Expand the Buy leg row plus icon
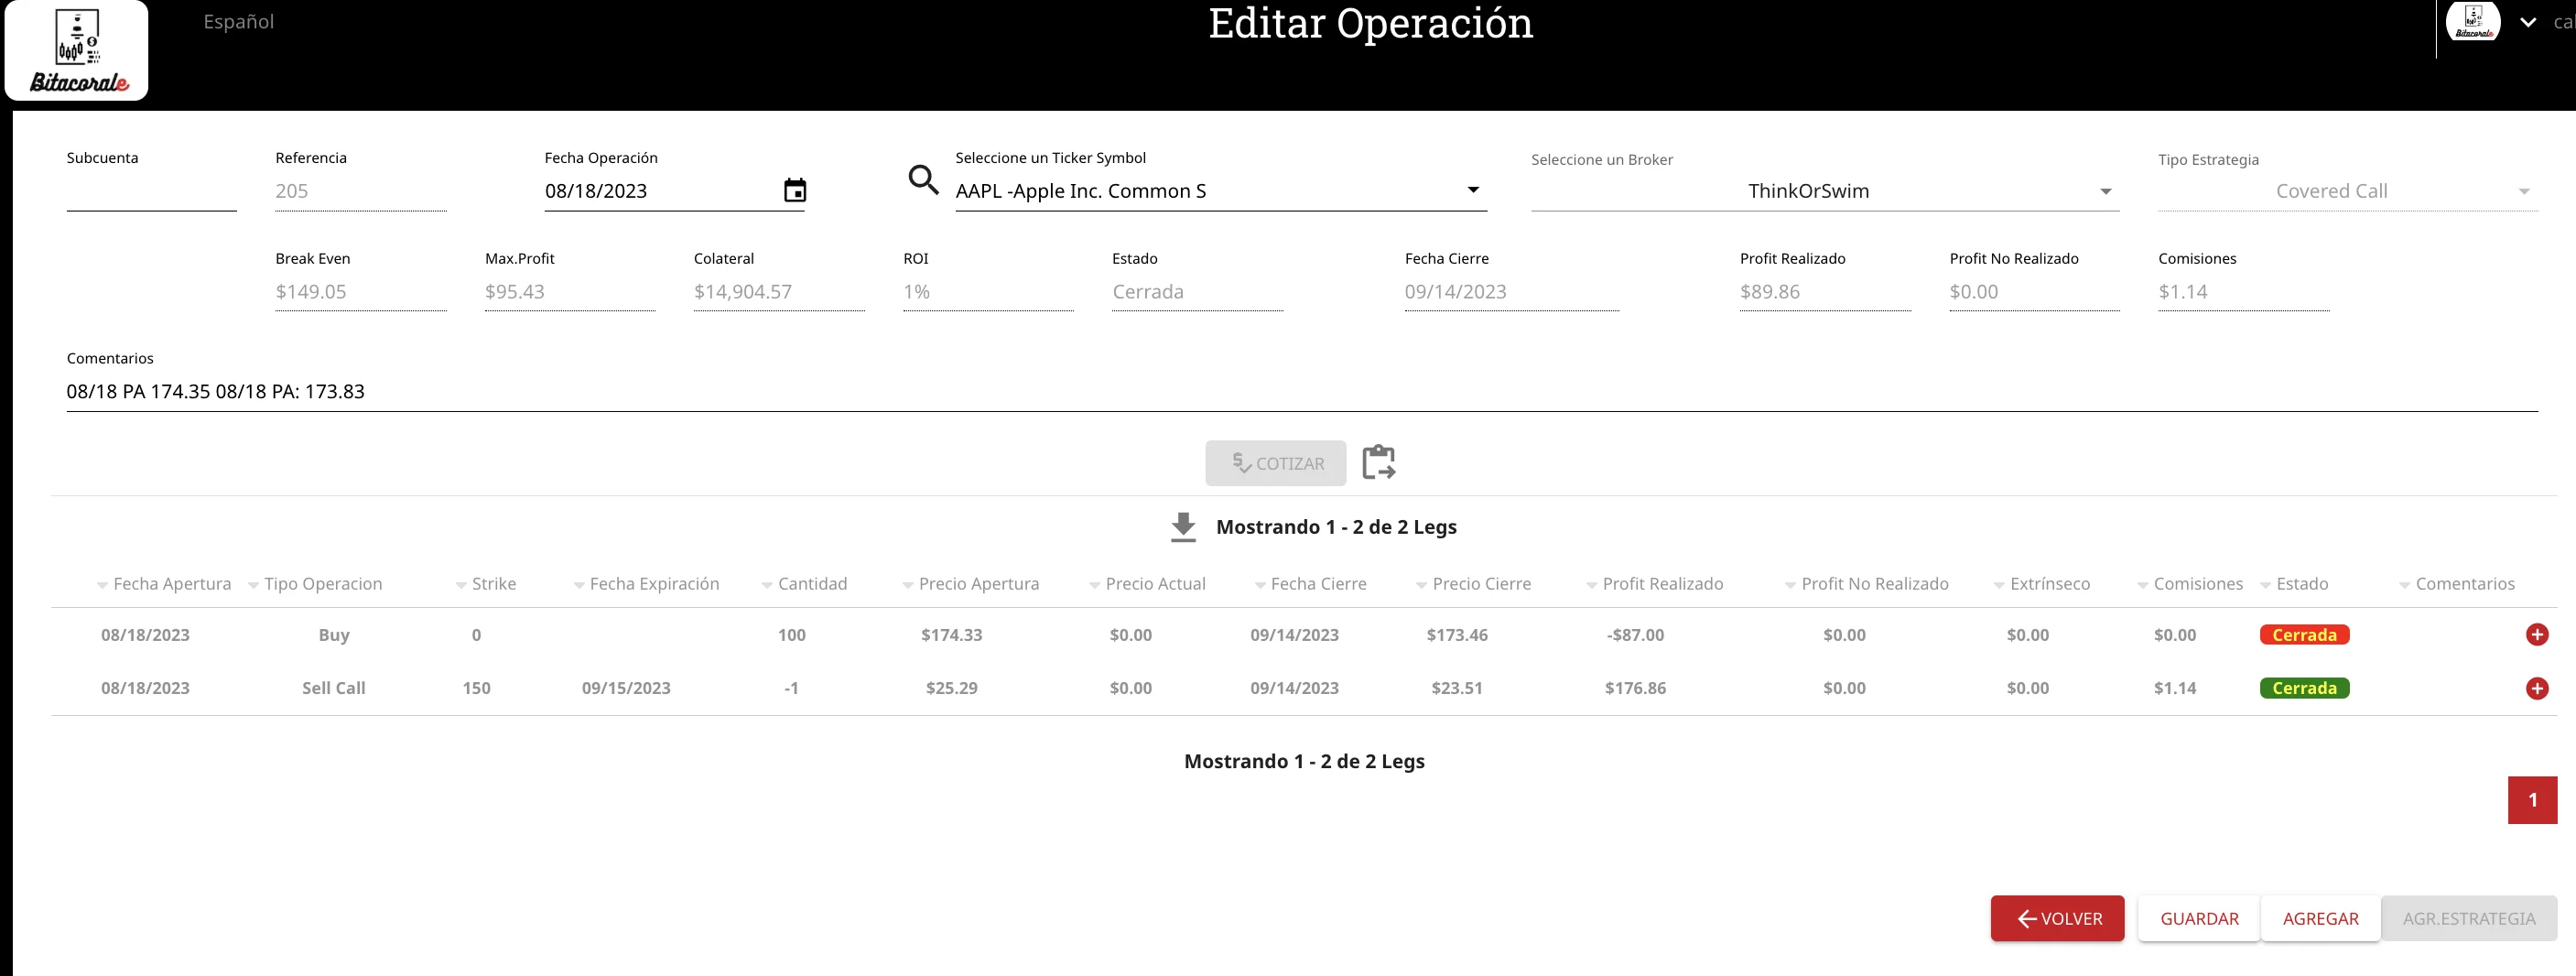This screenshot has height=976, width=2576. coord(2536,635)
